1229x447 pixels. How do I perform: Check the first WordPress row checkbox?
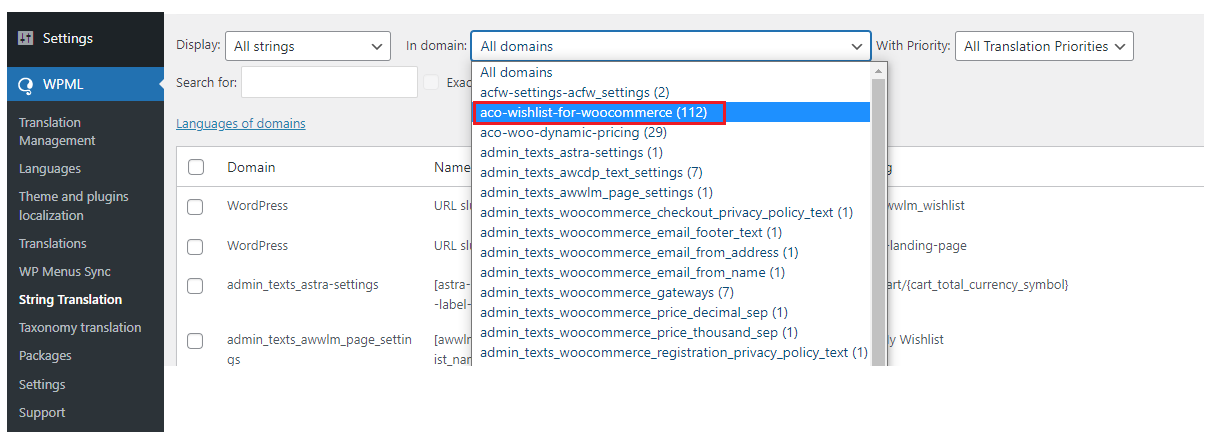[x=196, y=206]
